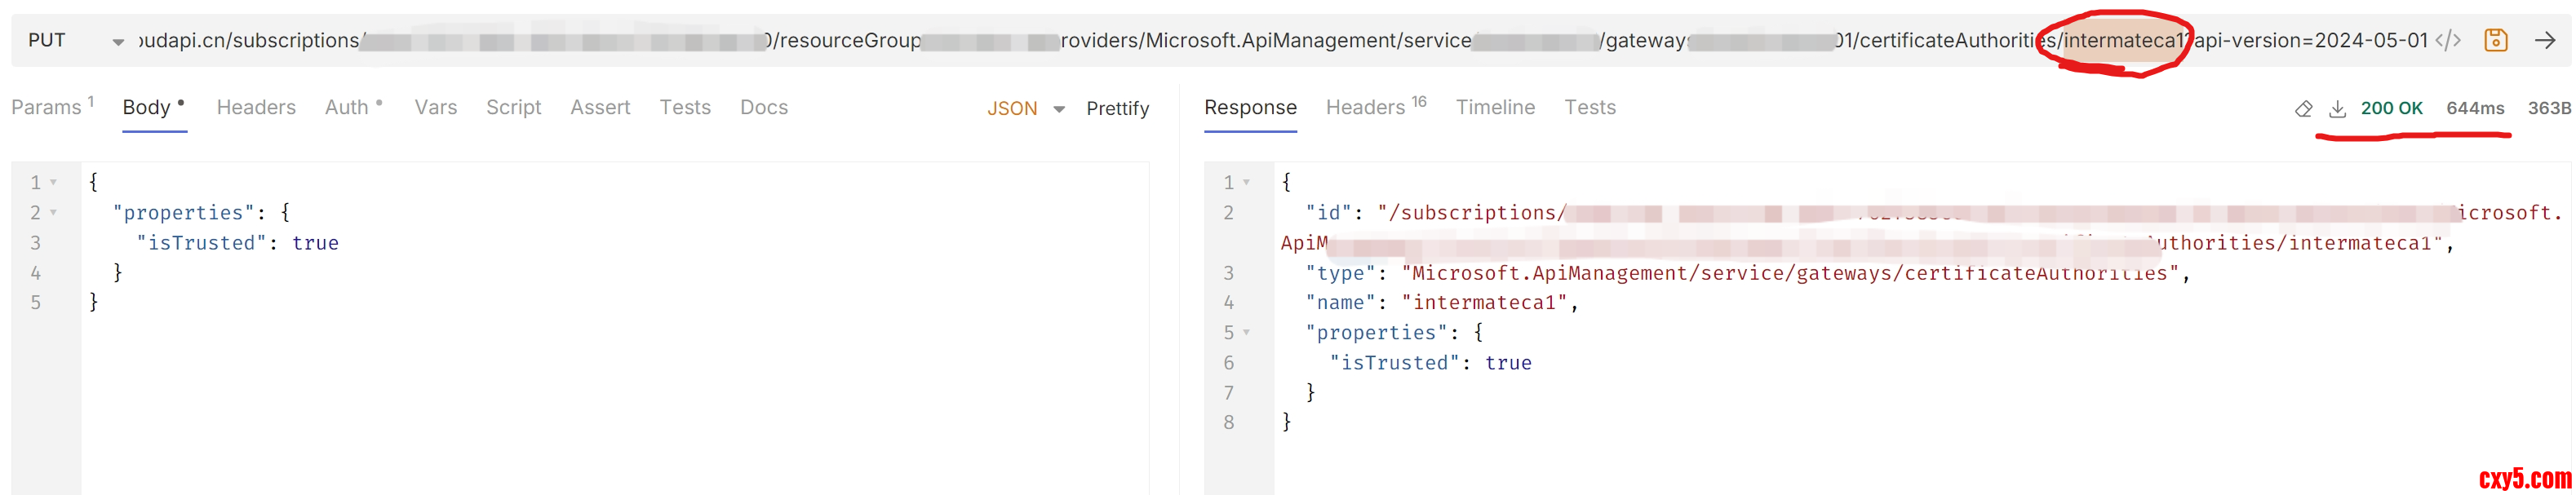Open the request Headers tab
Viewport: 2576px width, 495px height.
pos(256,108)
